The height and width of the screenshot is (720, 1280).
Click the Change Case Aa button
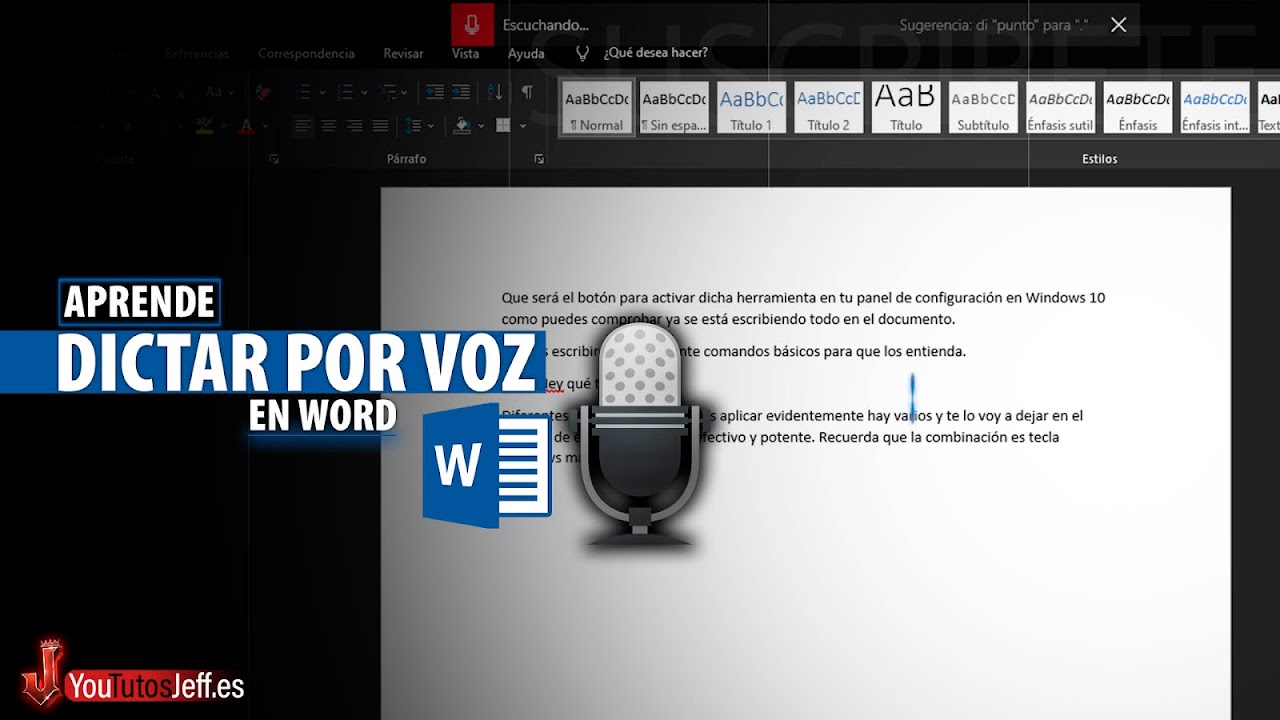click(x=214, y=92)
